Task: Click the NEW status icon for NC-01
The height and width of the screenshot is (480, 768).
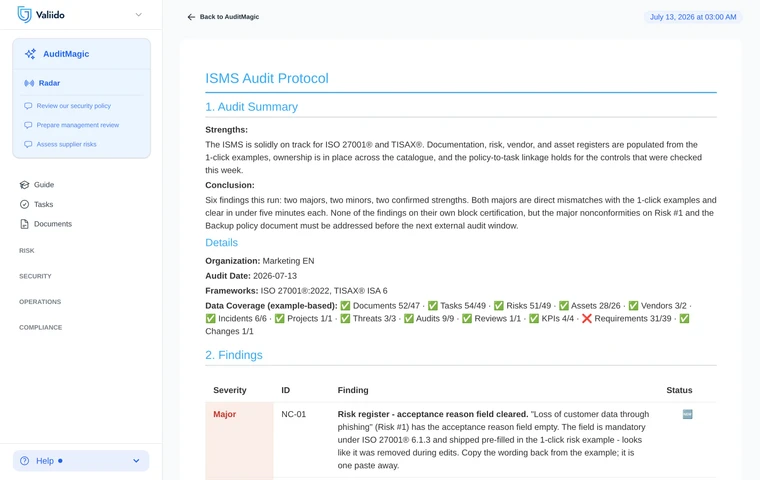Action: [x=687, y=414]
